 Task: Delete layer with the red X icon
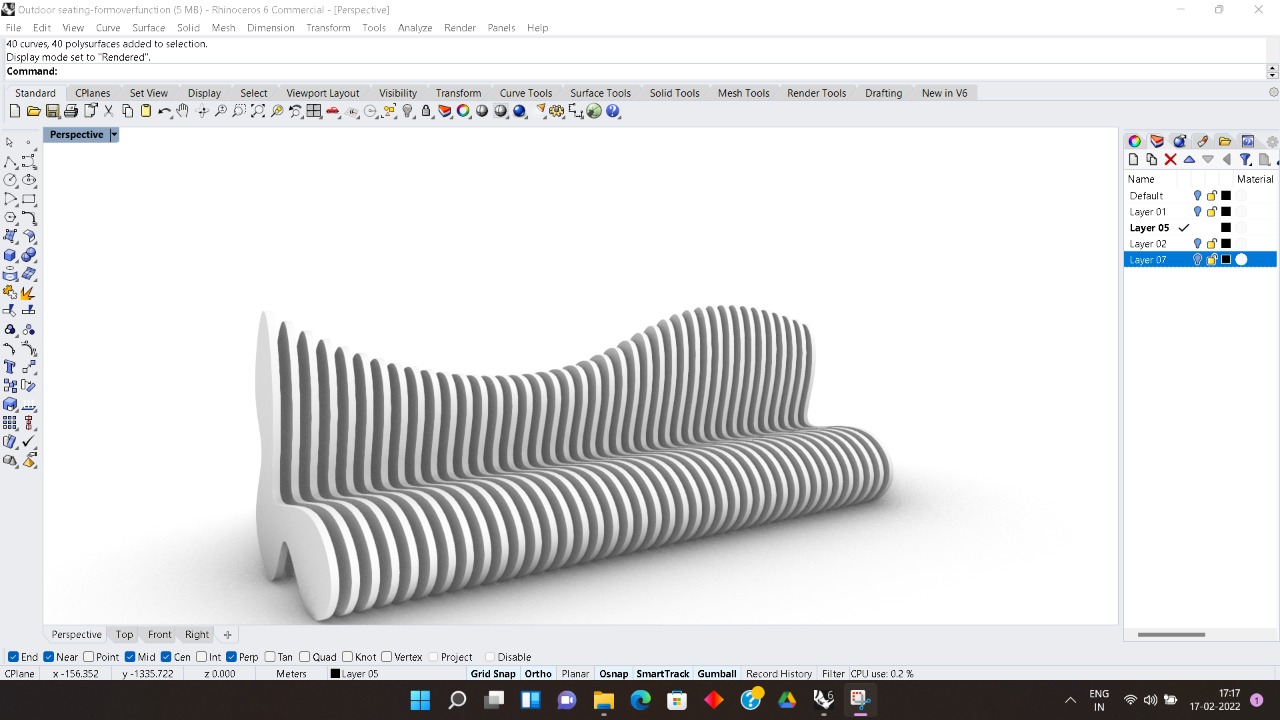click(1170, 160)
